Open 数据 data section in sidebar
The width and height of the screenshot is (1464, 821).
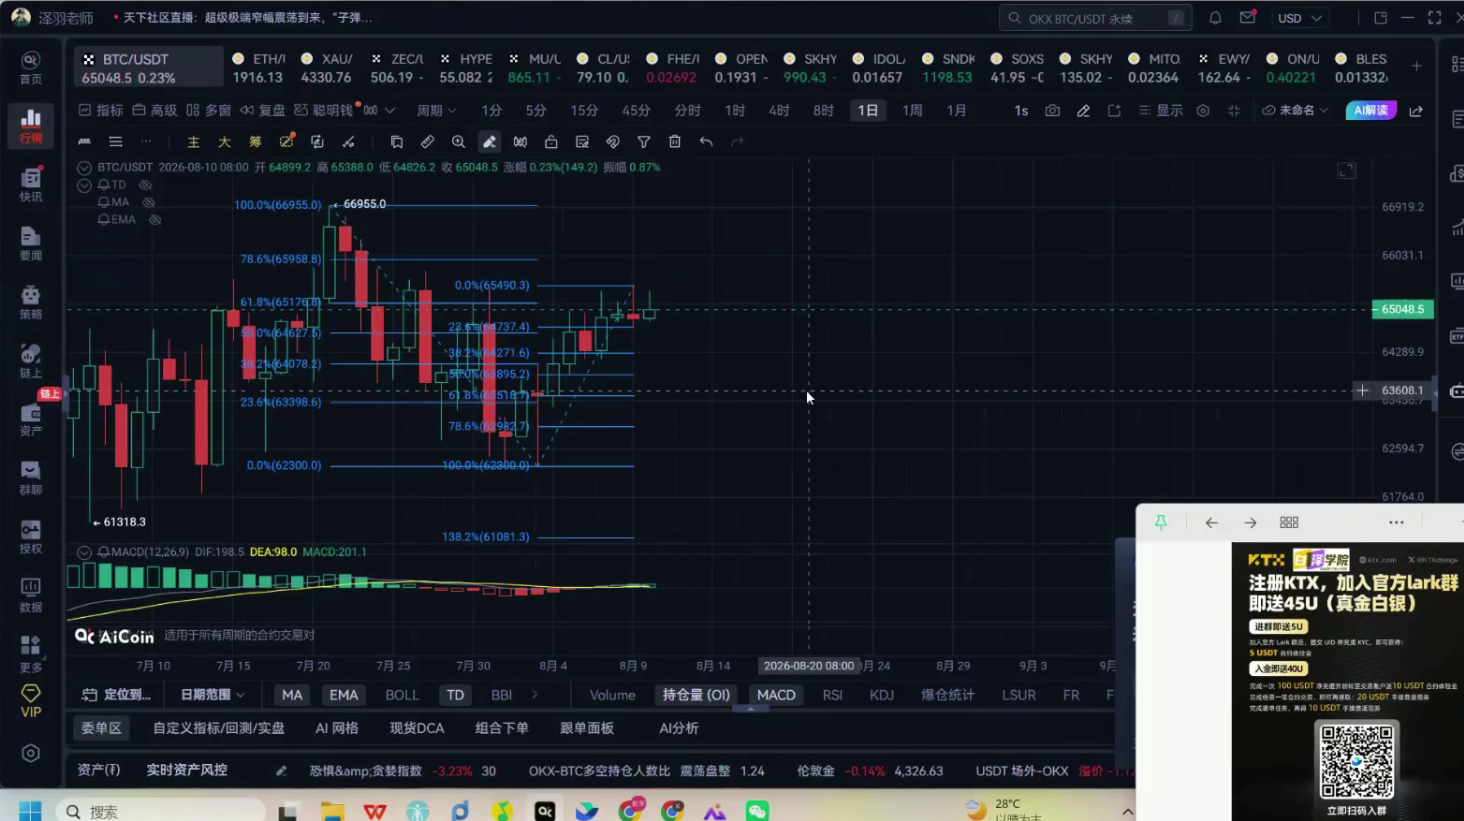click(x=31, y=594)
